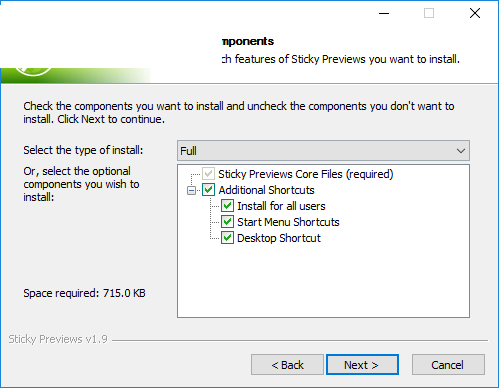Select the Full install type combo box
Screen dimensions: 499x388
[323, 151]
